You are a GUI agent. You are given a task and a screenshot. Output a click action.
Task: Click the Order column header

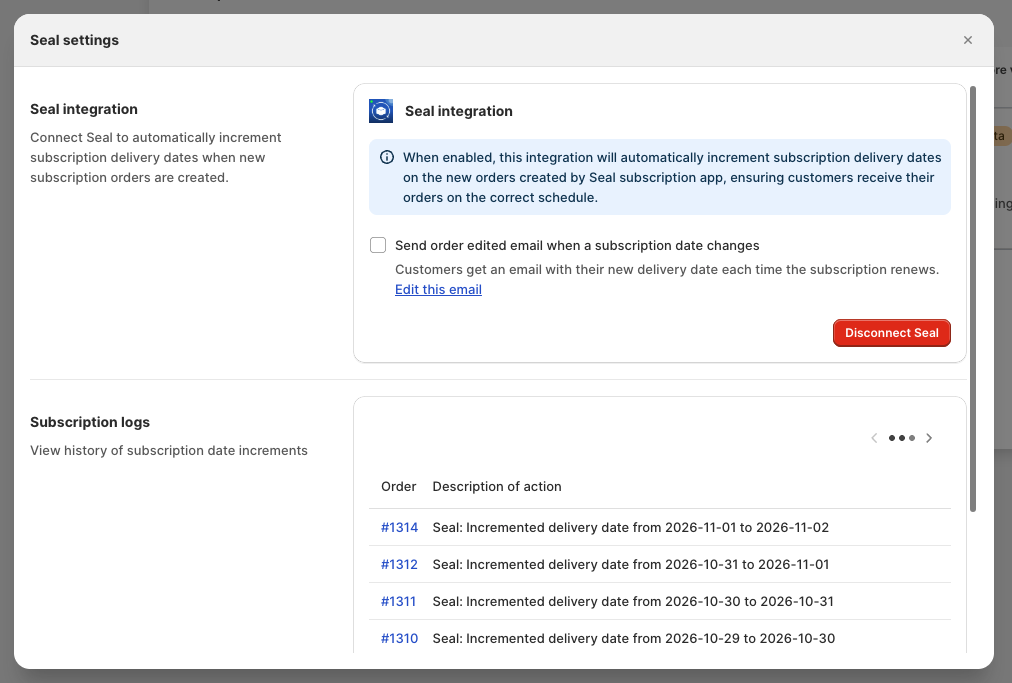point(399,487)
